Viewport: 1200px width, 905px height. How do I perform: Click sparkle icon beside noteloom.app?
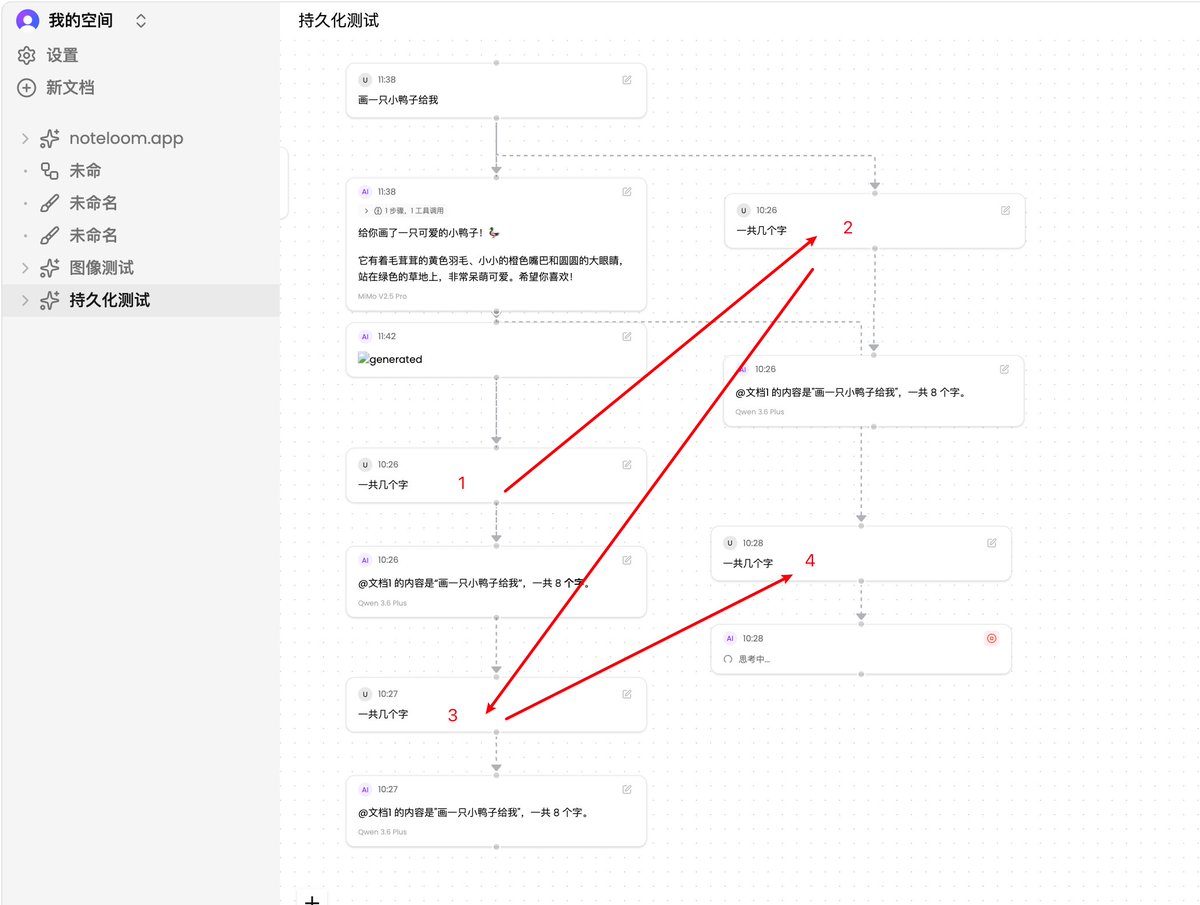(49, 139)
